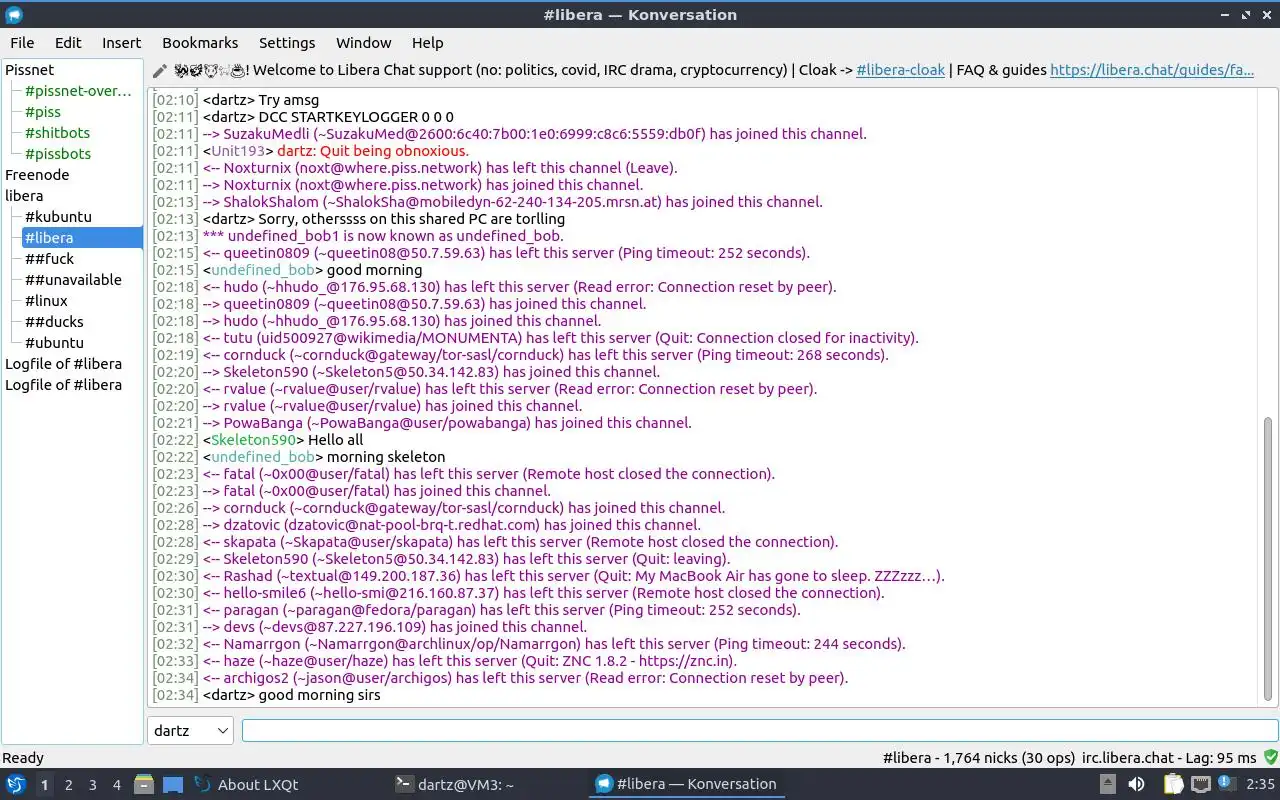Viewport: 1280px width, 800px height.
Task: Switch to the ##unavailable channel
Action: point(73,280)
